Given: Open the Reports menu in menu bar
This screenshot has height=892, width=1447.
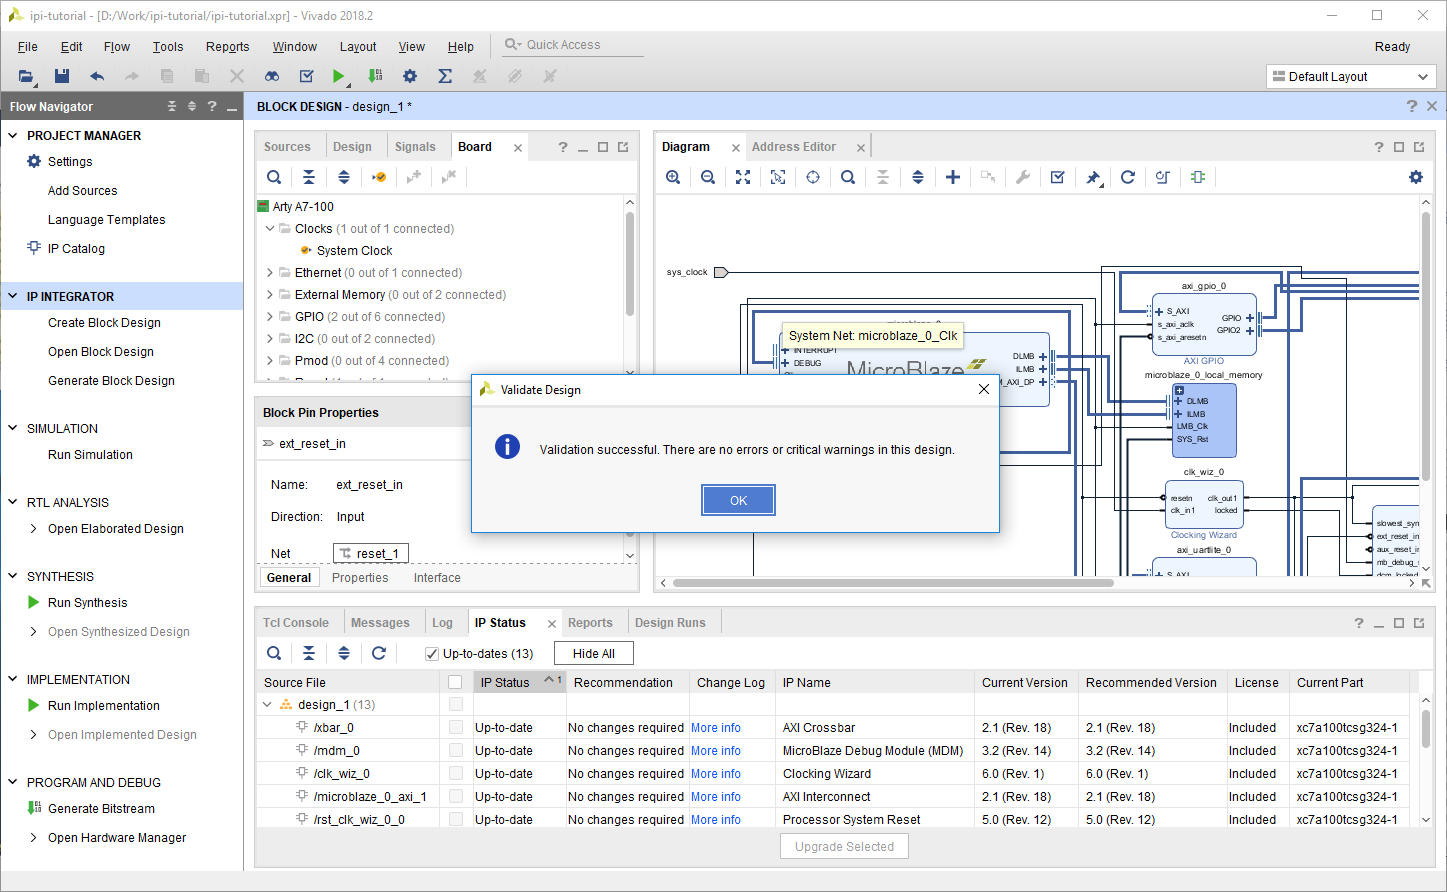Looking at the screenshot, I should coord(227,47).
